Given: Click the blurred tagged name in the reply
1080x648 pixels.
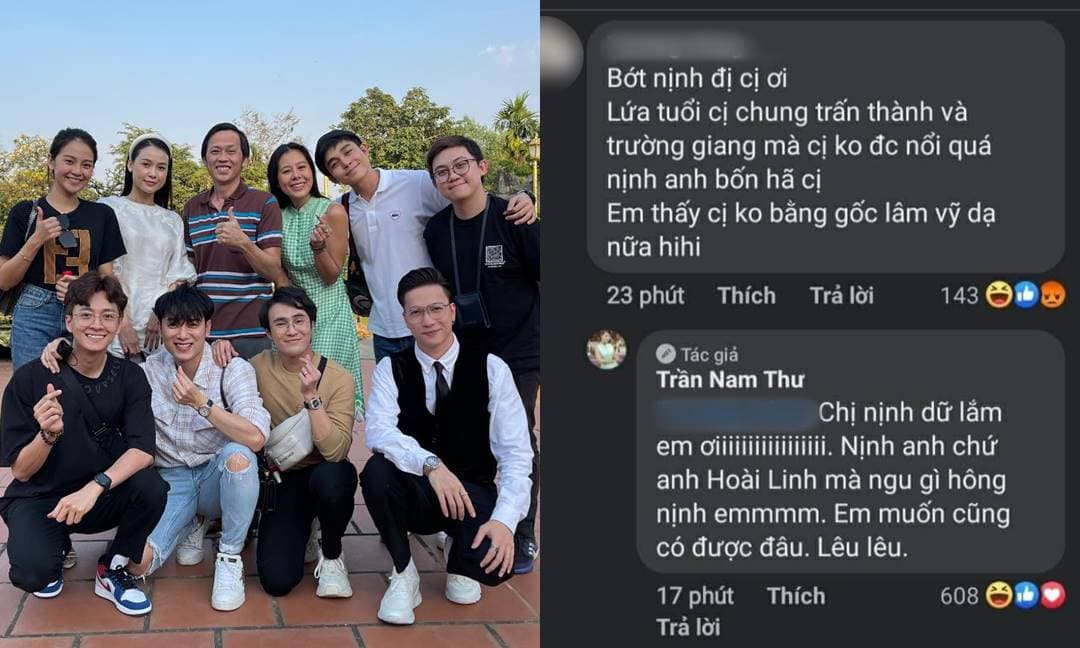Looking at the screenshot, I should pyautogui.click(x=734, y=413).
